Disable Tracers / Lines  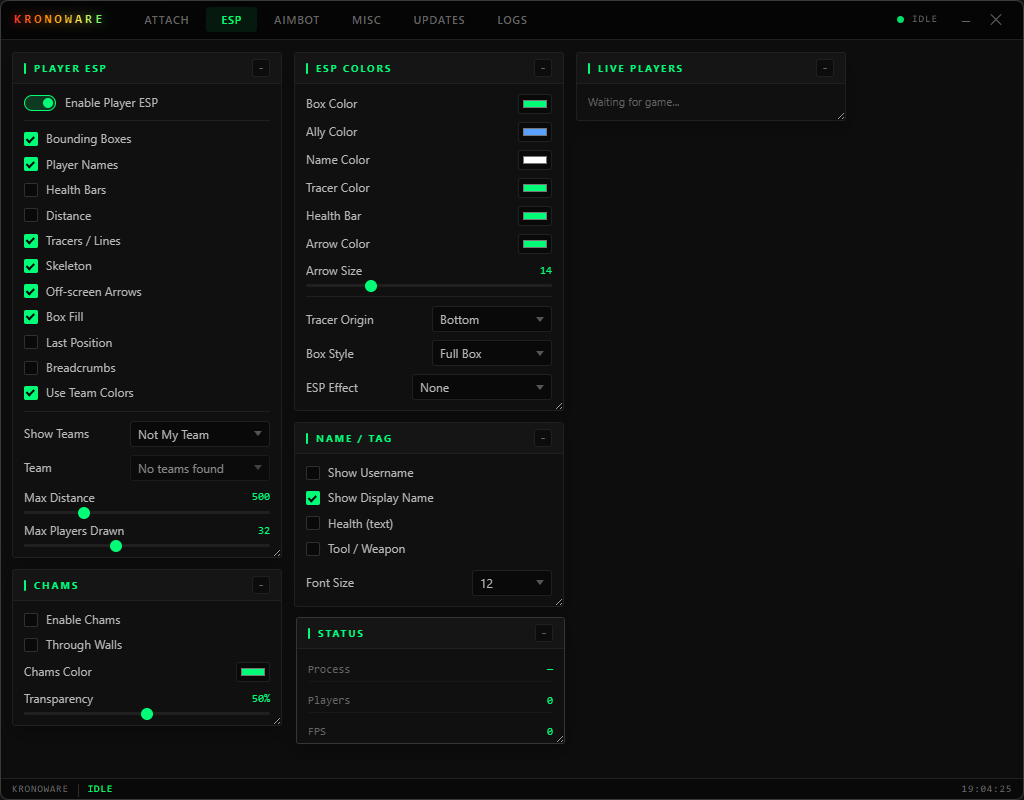pos(31,241)
